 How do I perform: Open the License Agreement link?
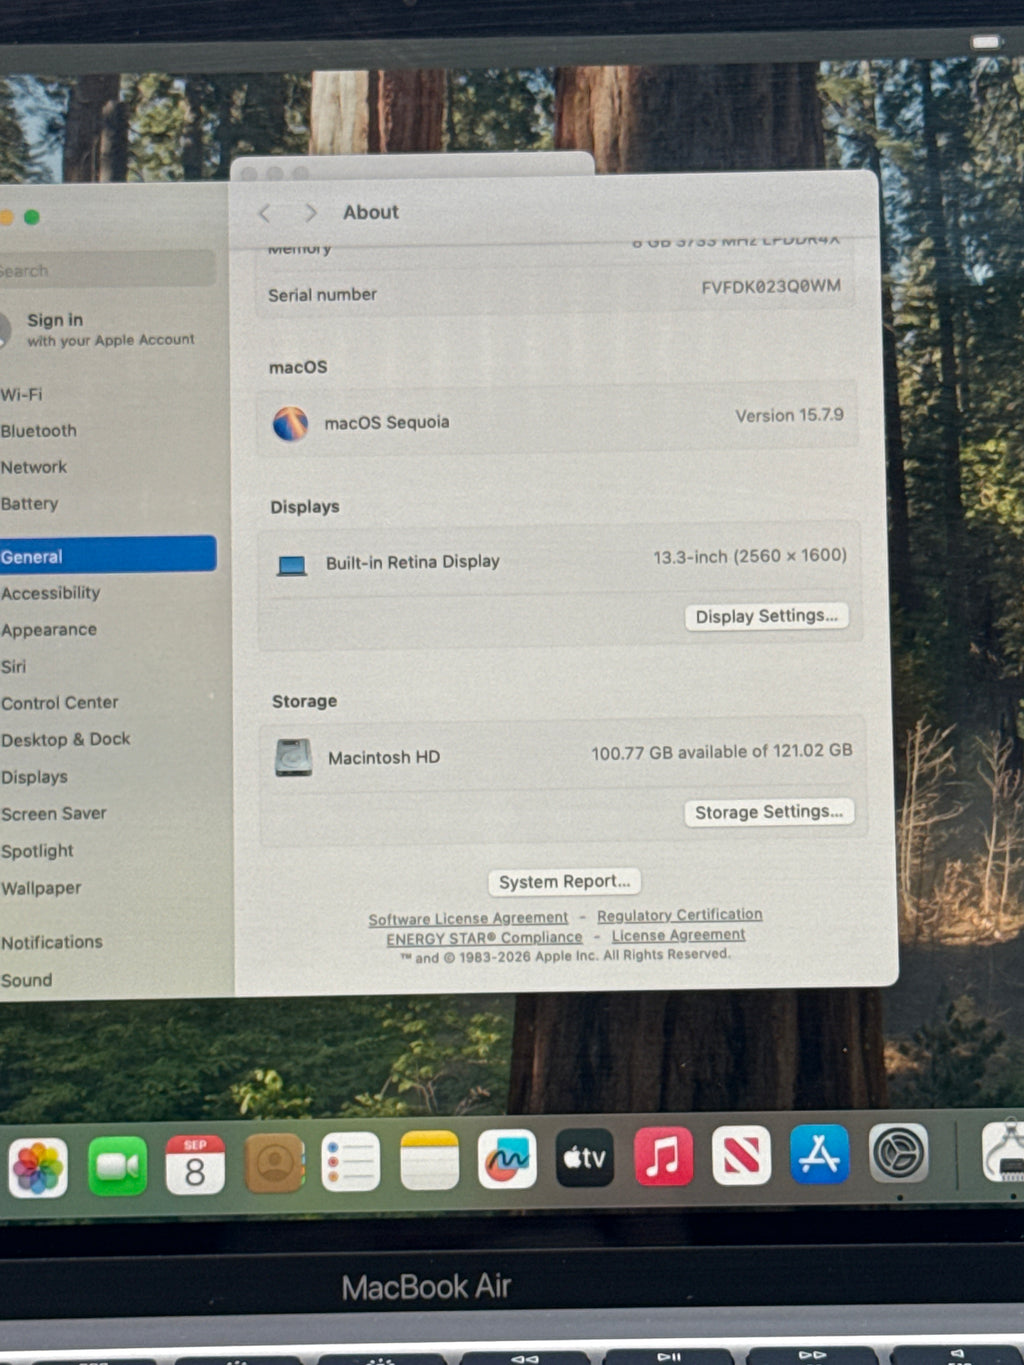click(678, 935)
